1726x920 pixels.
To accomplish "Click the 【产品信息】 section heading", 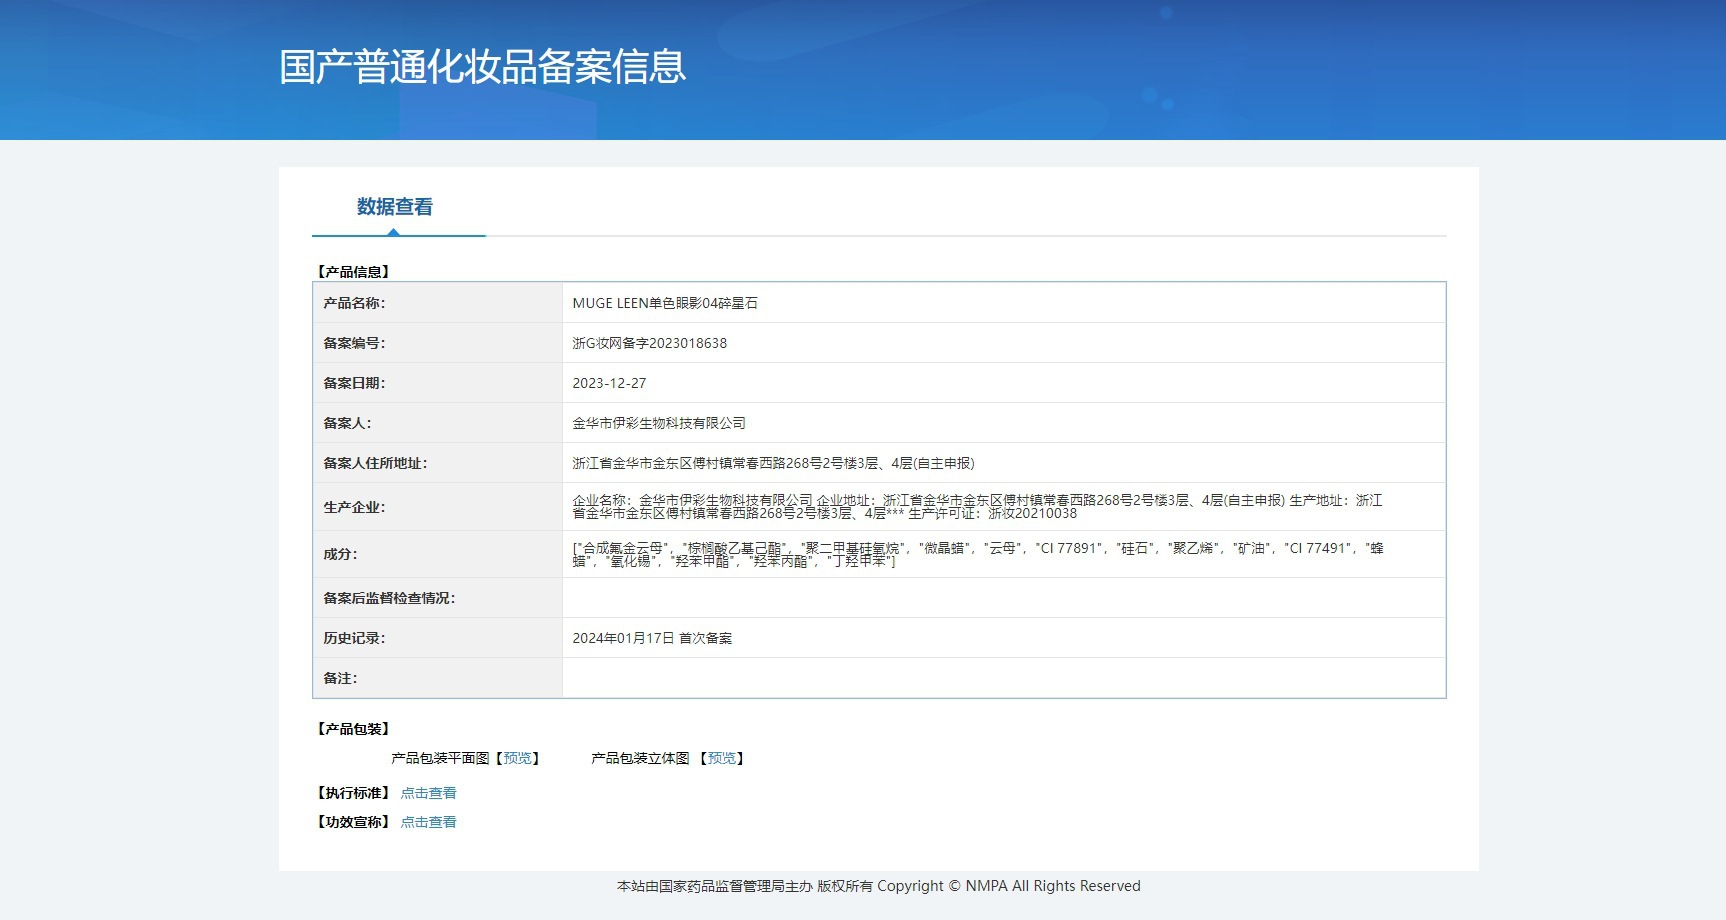I will (x=354, y=272).
